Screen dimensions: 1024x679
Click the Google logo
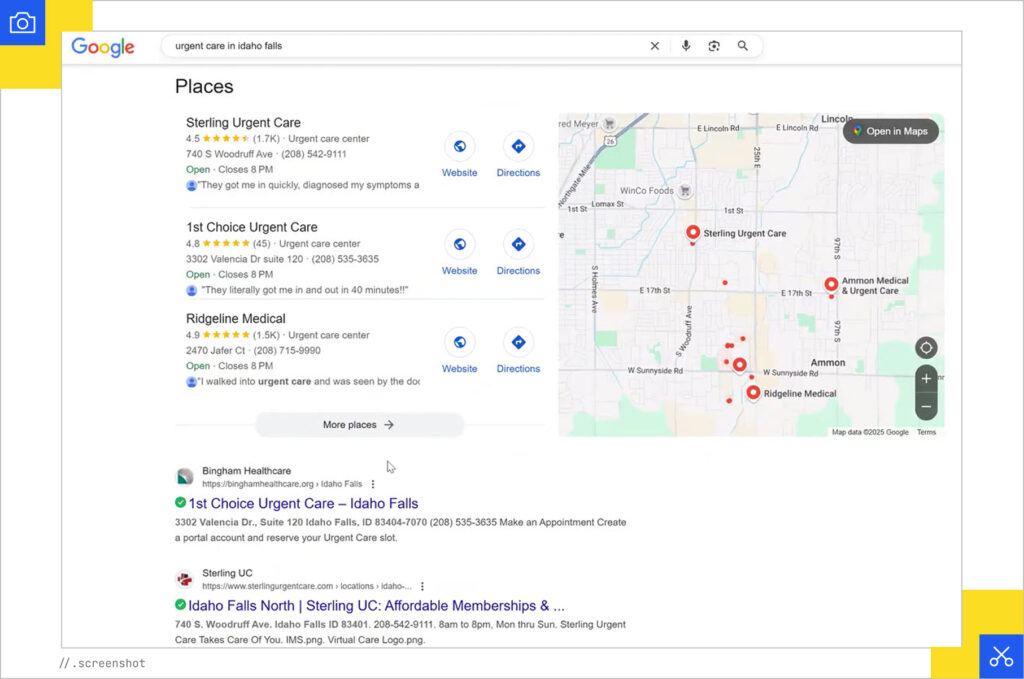tap(103, 46)
